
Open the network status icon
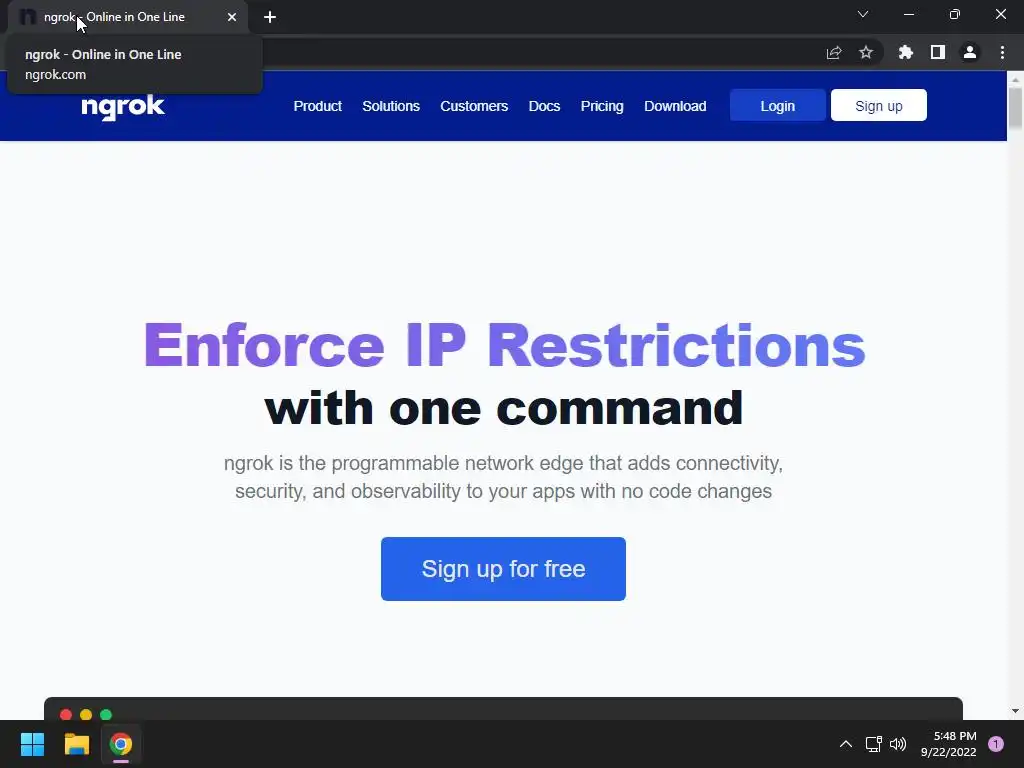pyautogui.click(x=873, y=744)
